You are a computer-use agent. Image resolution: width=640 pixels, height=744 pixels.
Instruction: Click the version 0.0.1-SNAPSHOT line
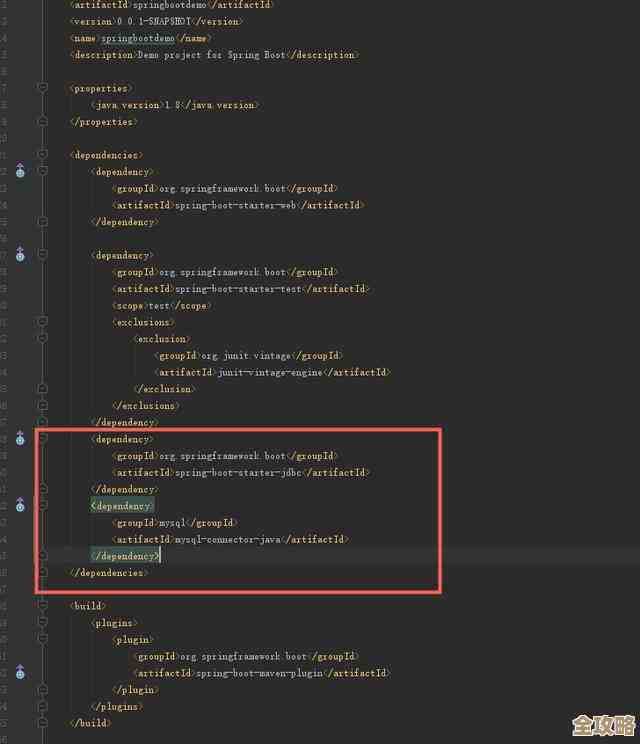[x=157, y=21]
